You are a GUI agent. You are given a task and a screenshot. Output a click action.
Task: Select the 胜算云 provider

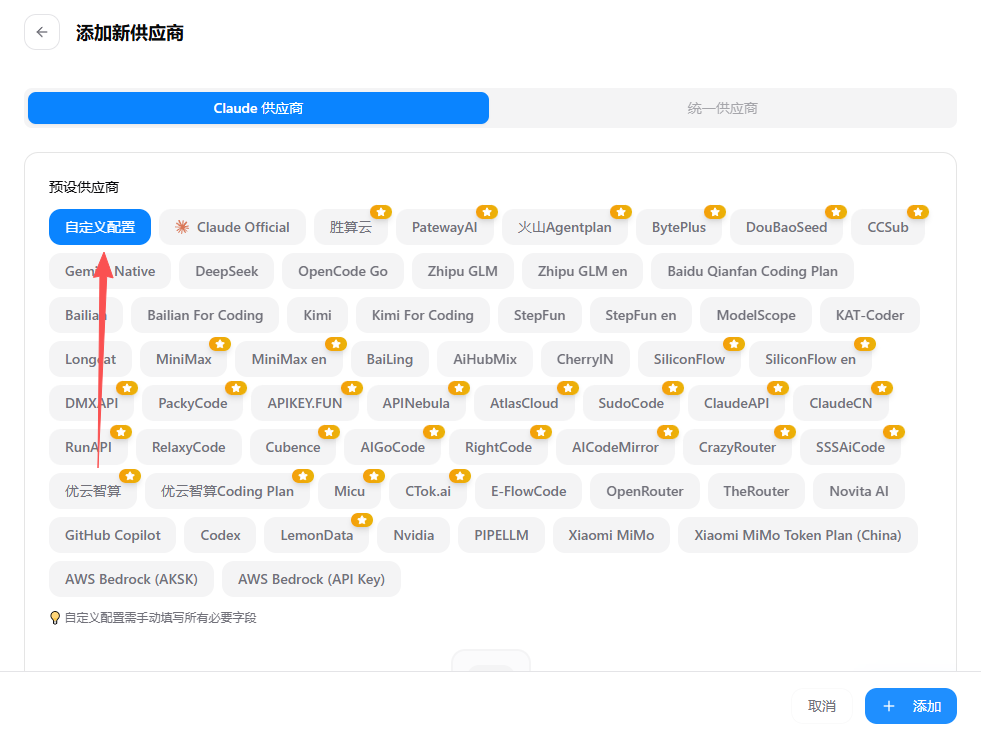(351, 227)
